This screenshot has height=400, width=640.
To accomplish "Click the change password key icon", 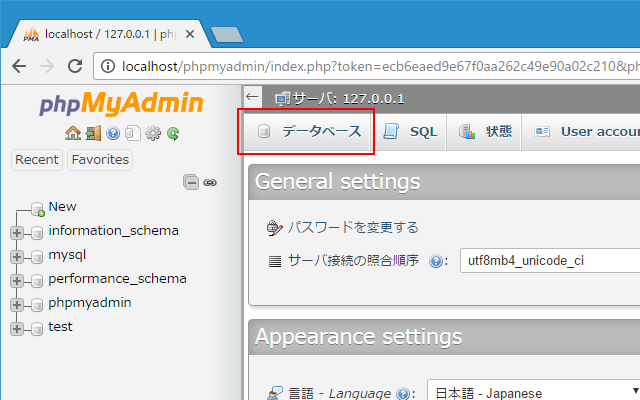I will tap(274, 228).
